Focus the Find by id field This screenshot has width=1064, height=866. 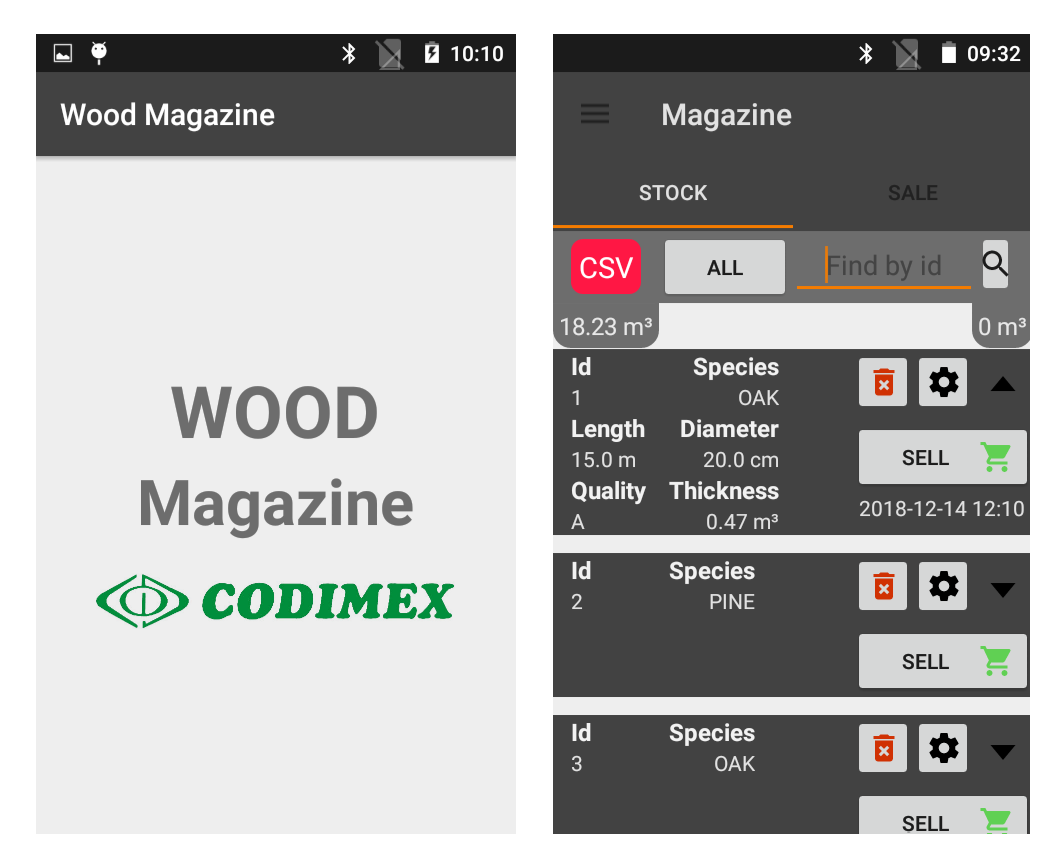(x=883, y=266)
